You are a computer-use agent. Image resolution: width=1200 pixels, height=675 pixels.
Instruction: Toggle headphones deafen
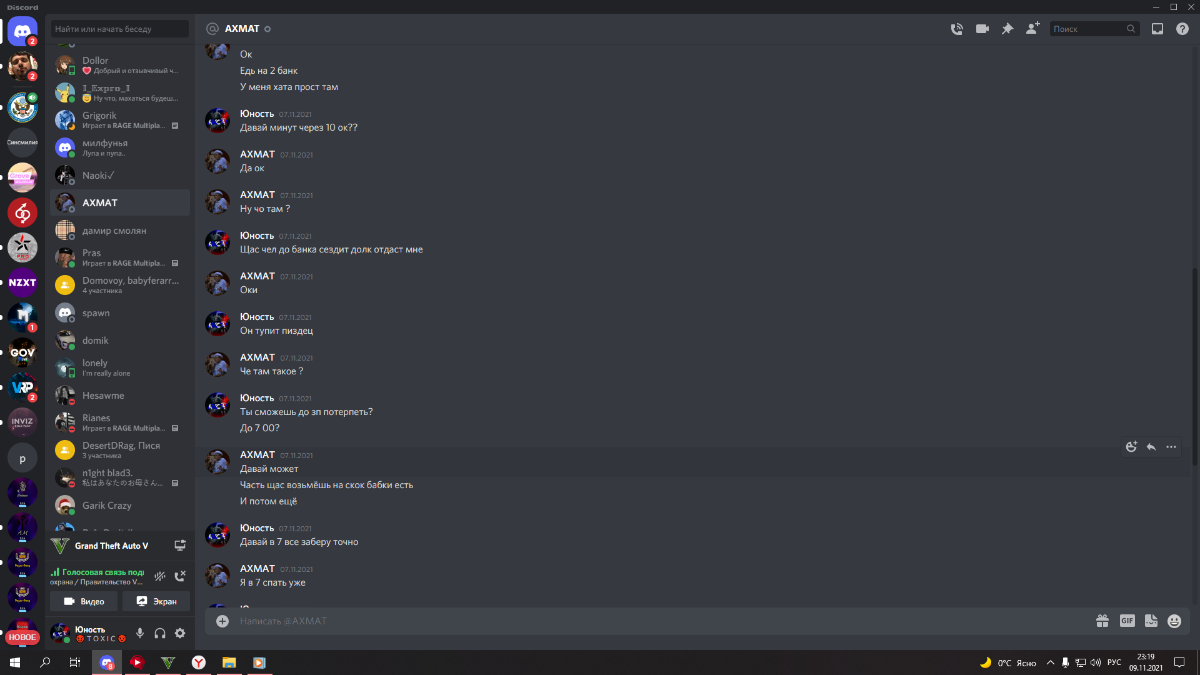click(160, 633)
